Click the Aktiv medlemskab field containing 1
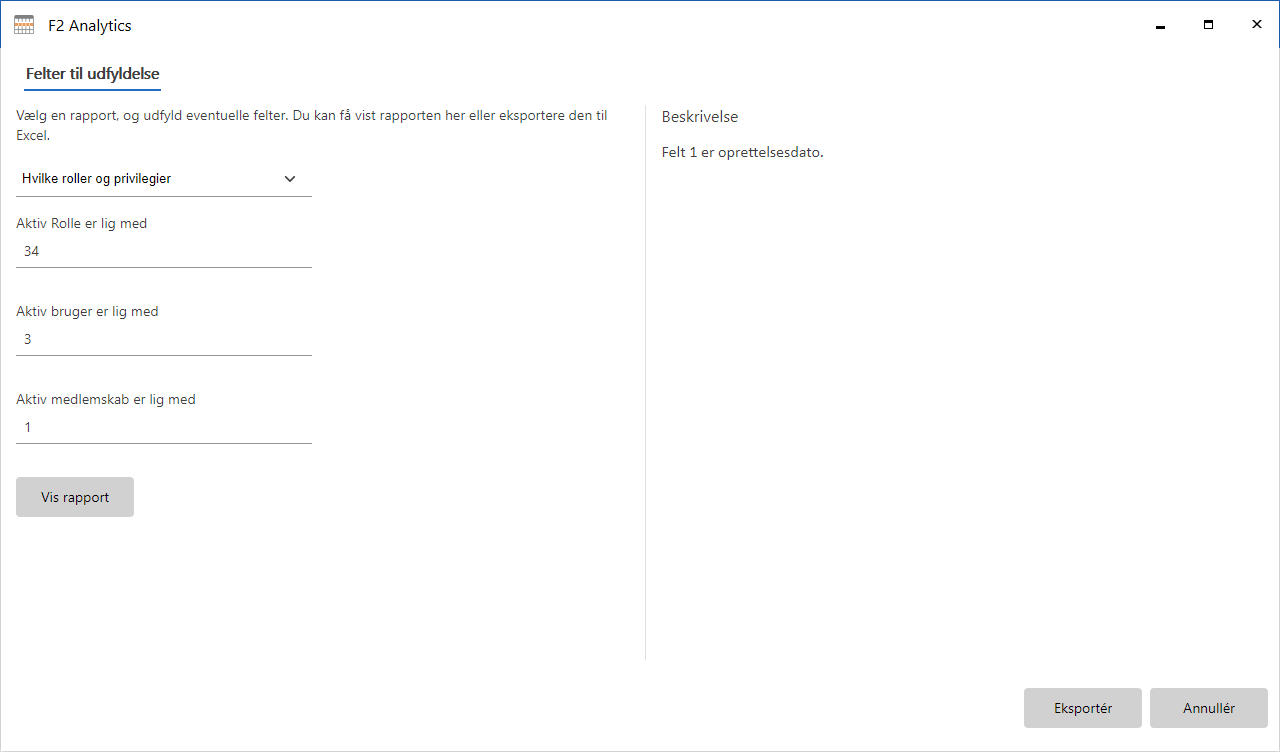1280x752 pixels. (x=163, y=428)
